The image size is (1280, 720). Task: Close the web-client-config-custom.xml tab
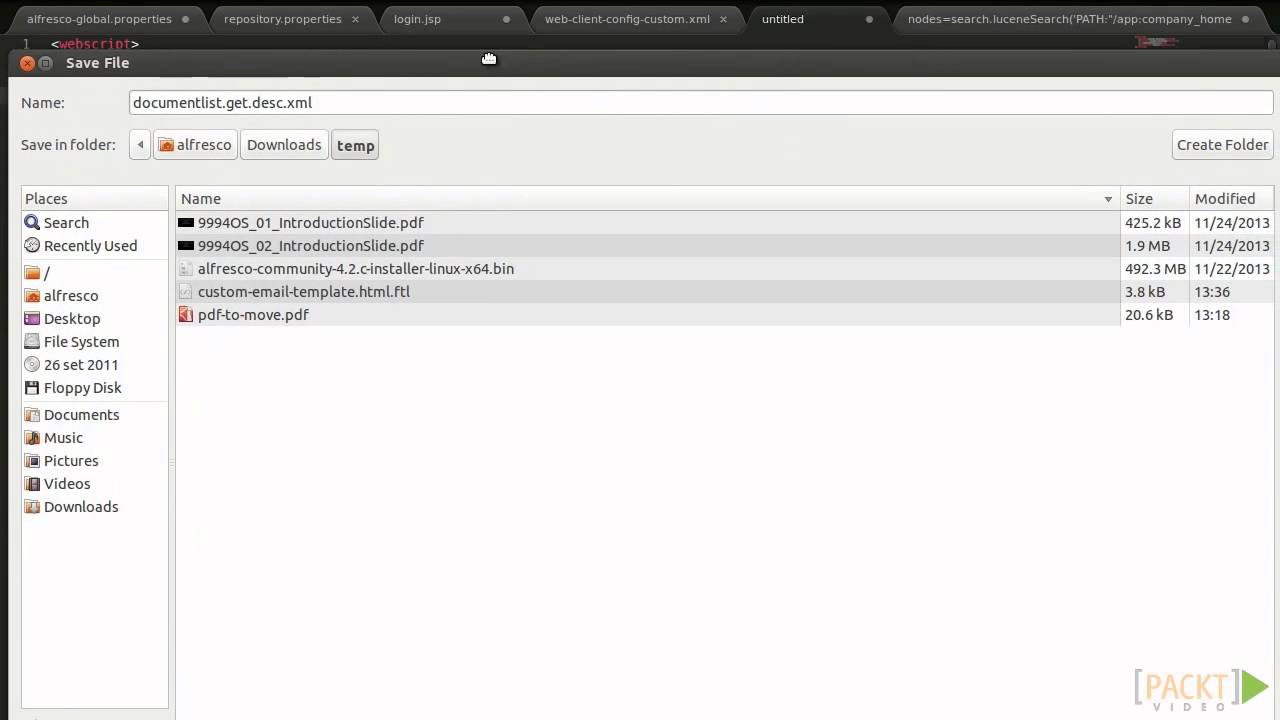pos(723,19)
